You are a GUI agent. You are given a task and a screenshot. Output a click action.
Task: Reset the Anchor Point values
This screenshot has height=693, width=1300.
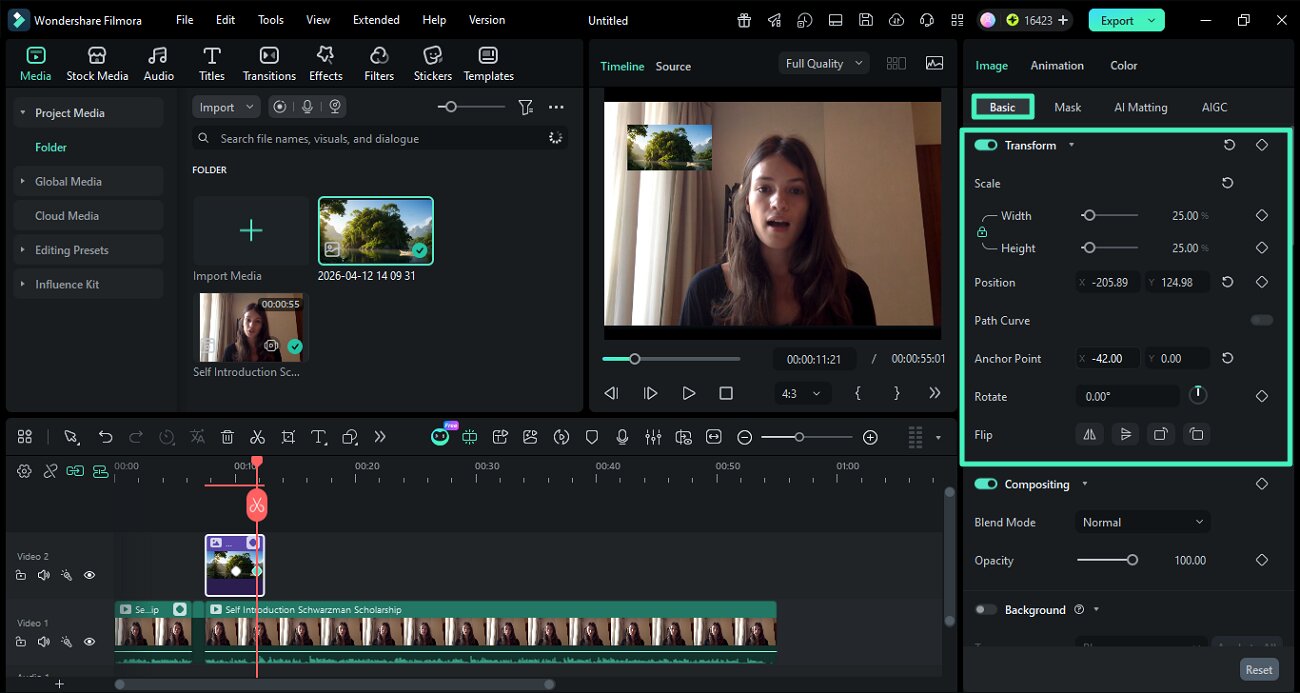1228,358
